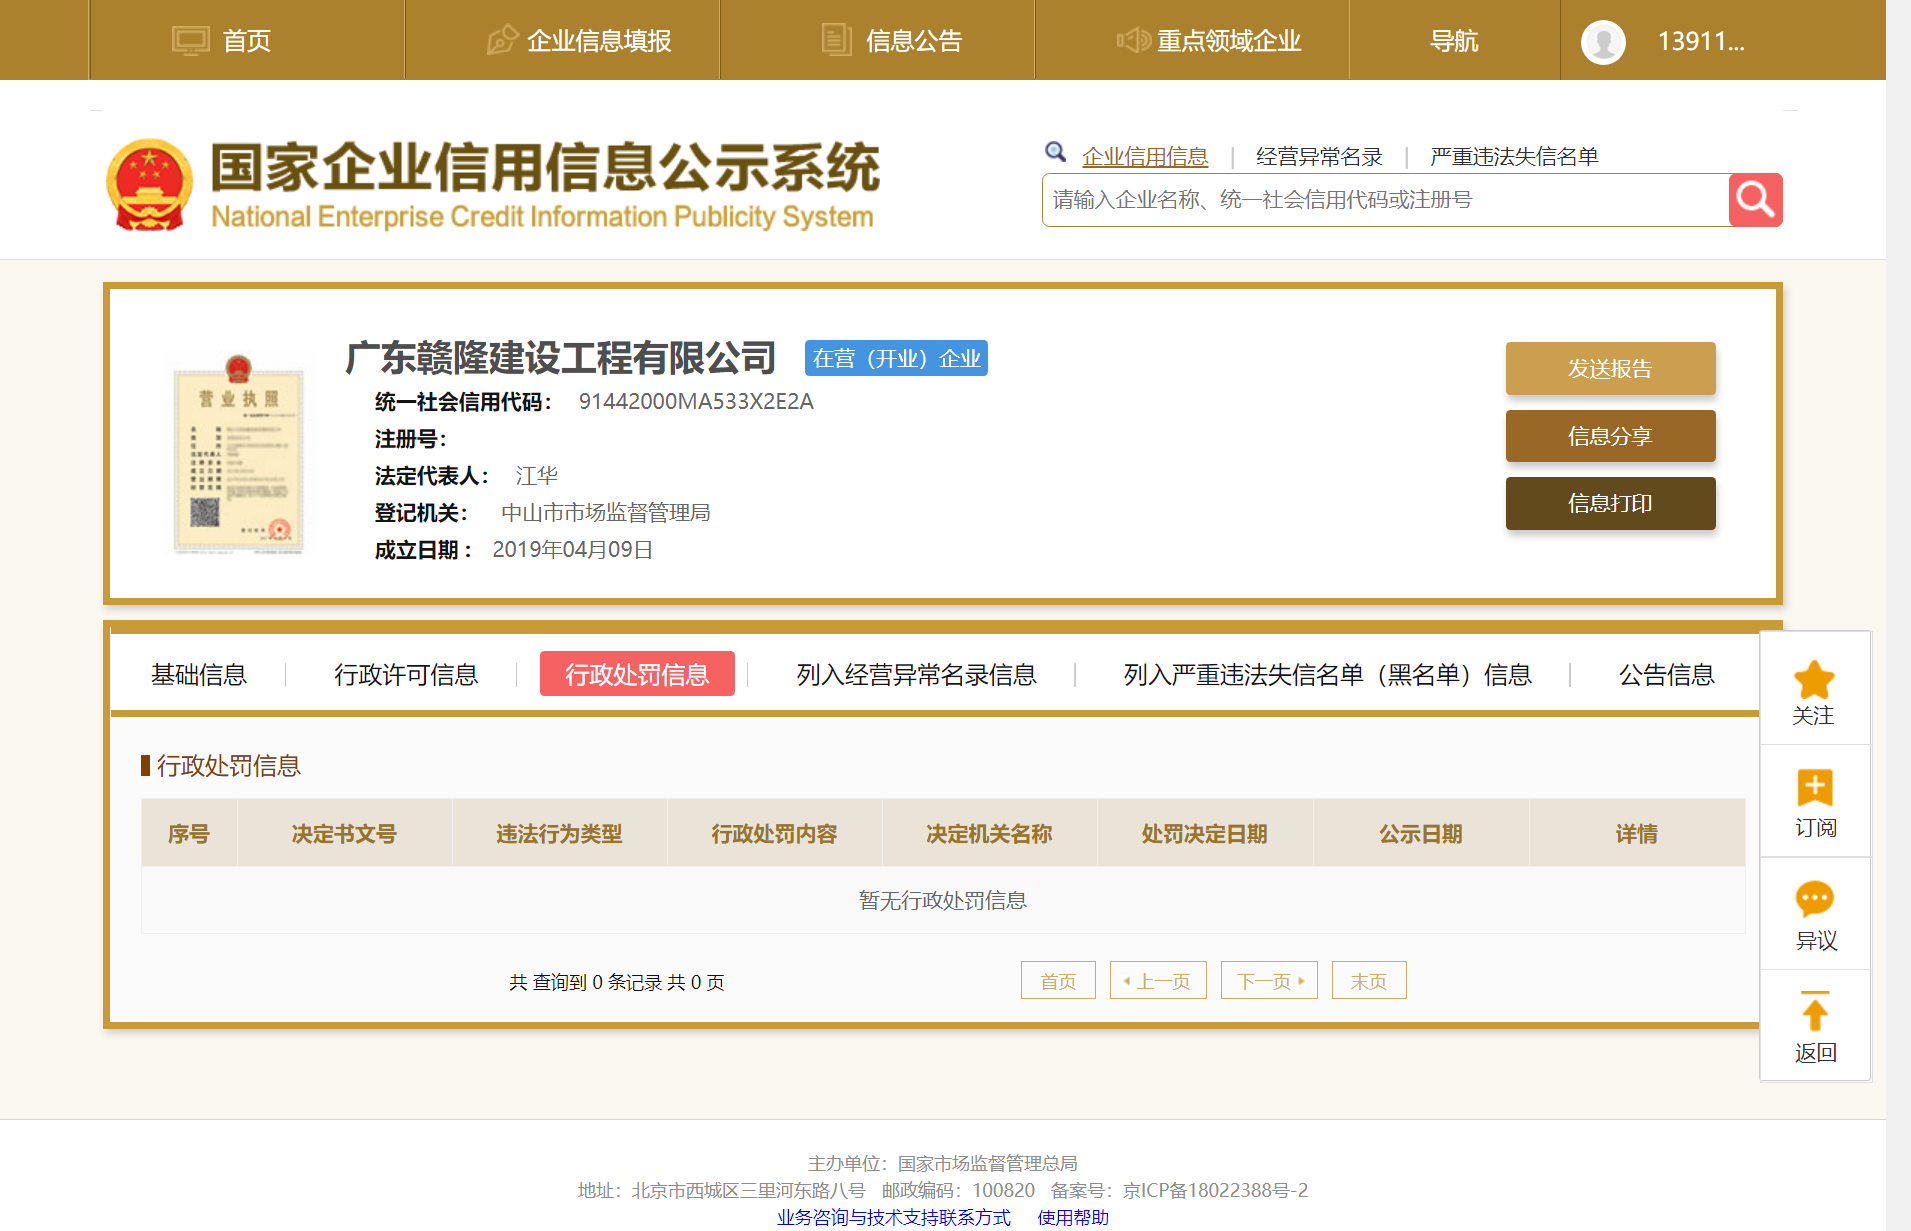Select the 经营异常名录 search category
The height and width of the screenshot is (1231, 1911).
[1319, 157]
